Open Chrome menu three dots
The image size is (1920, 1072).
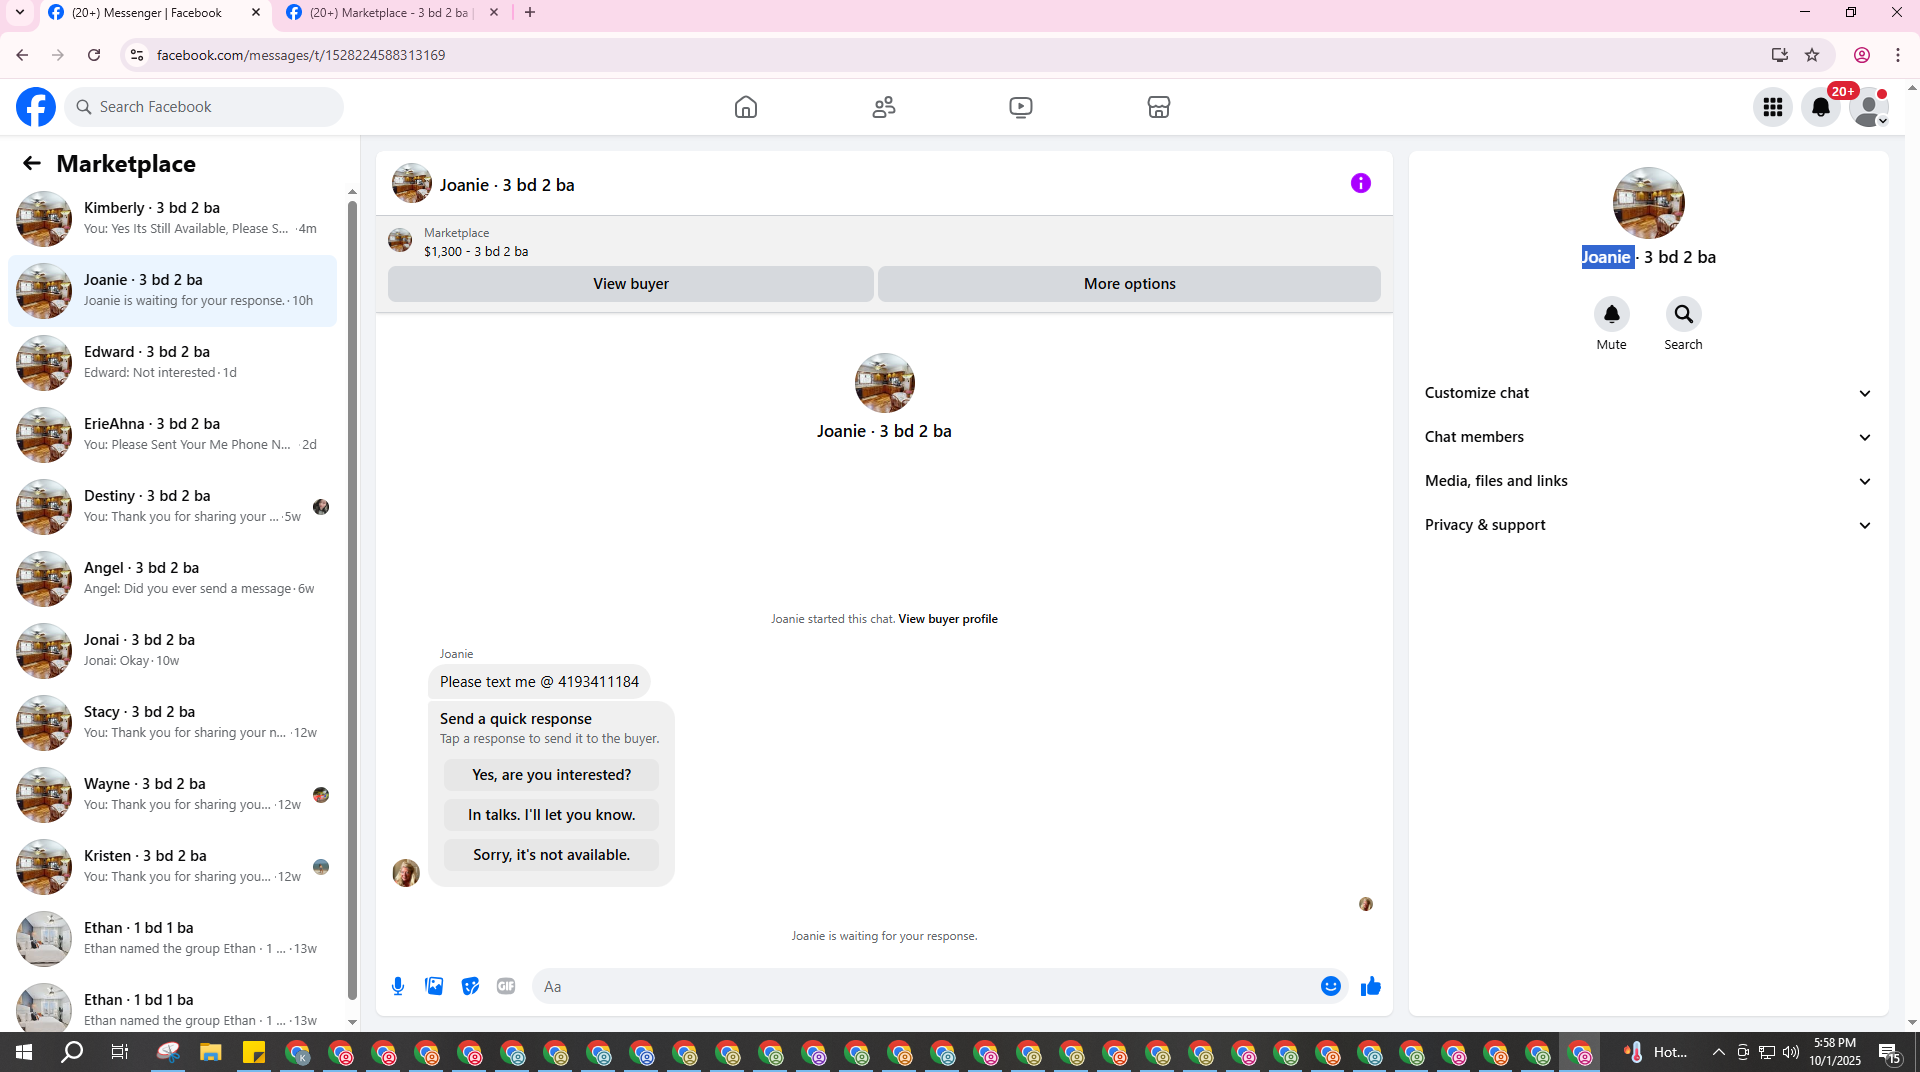pyautogui.click(x=1898, y=55)
